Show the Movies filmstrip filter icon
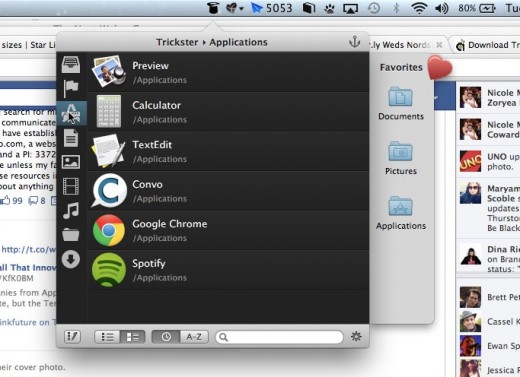 click(71, 186)
